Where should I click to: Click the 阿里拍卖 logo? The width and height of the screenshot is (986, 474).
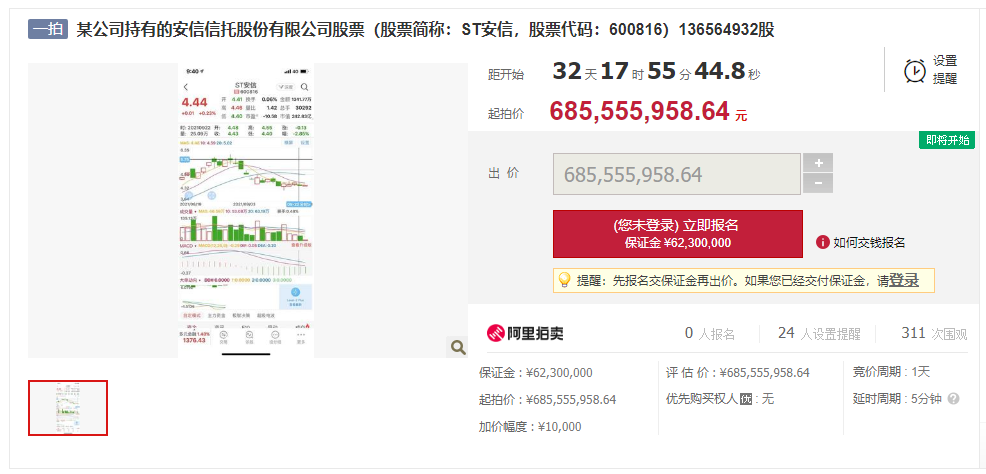click(526, 333)
